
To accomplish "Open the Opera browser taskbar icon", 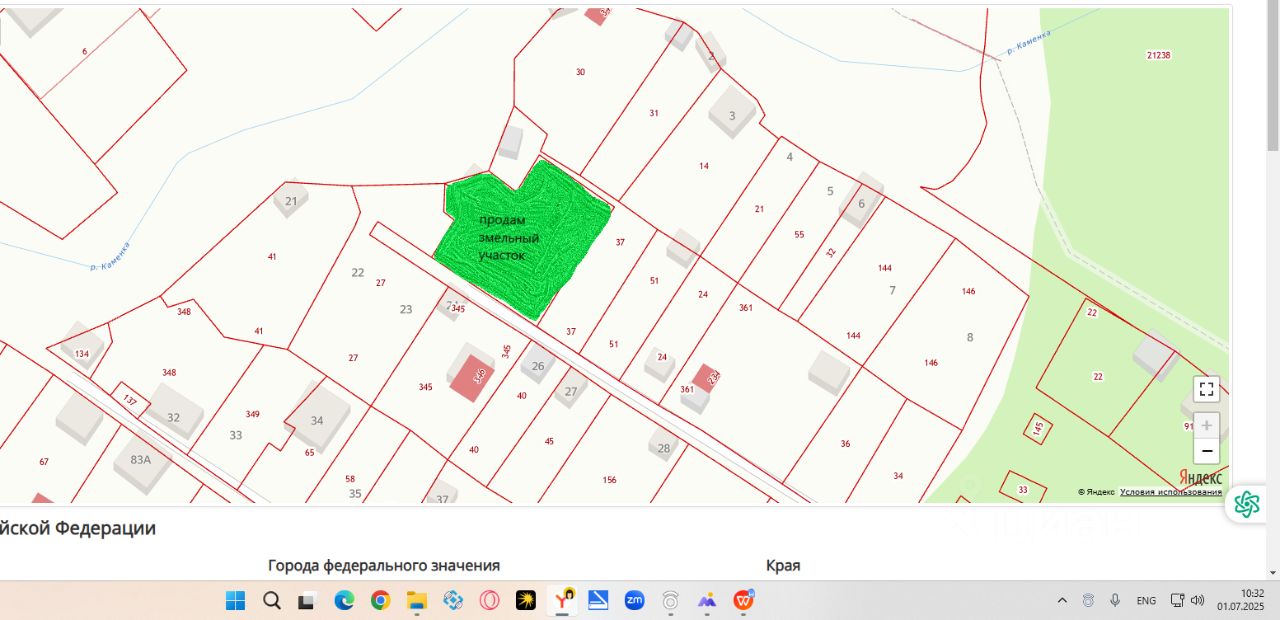I will [x=489, y=600].
